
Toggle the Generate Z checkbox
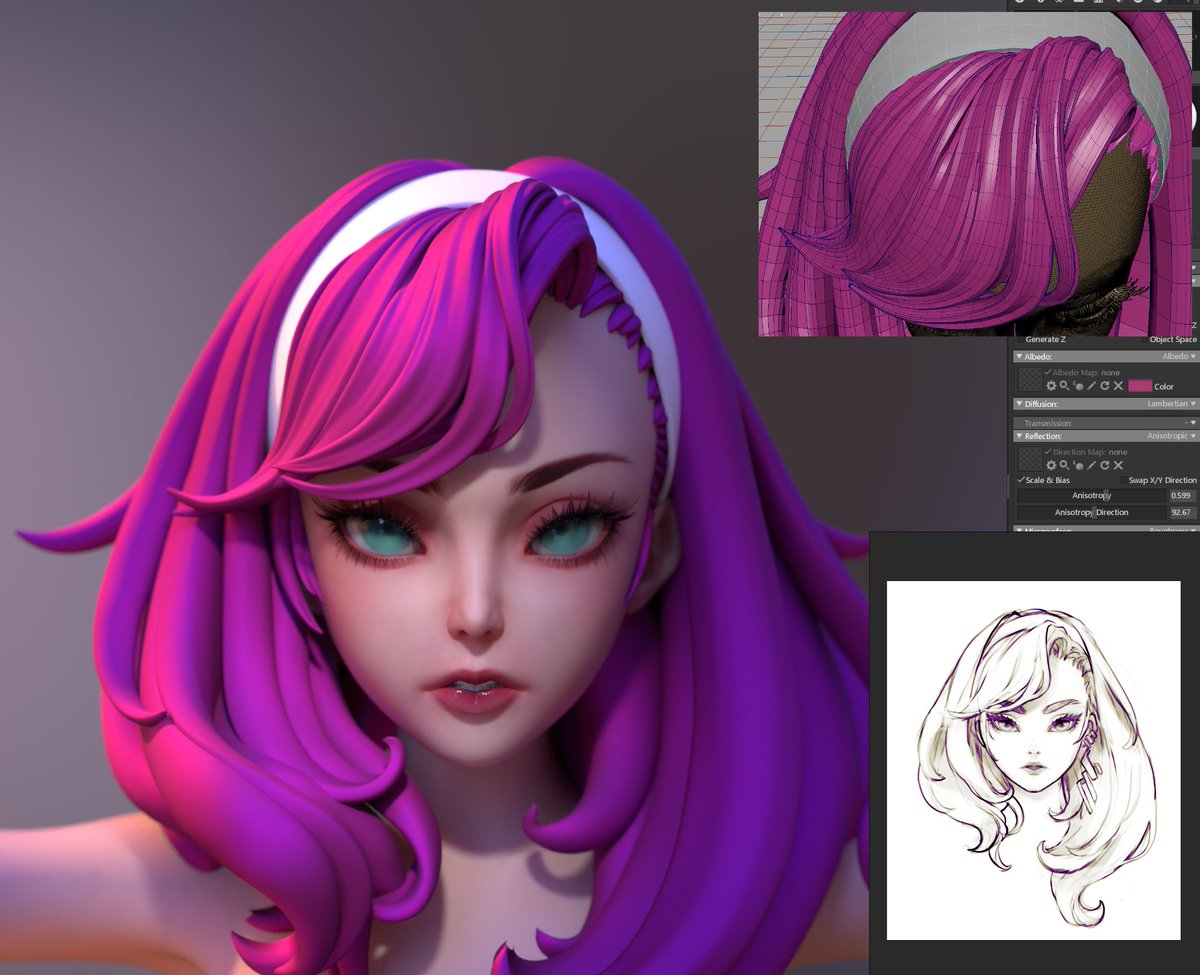click(1019, 339)
